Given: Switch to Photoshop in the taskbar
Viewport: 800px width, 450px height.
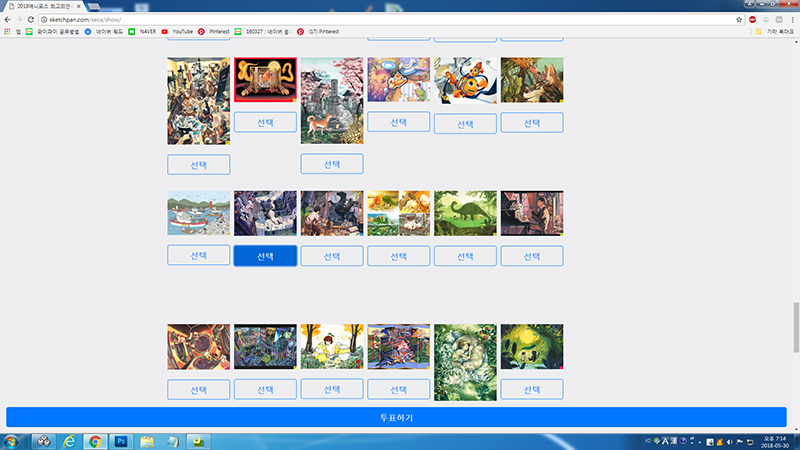Looking at the screenshot, I should point(121,442).
